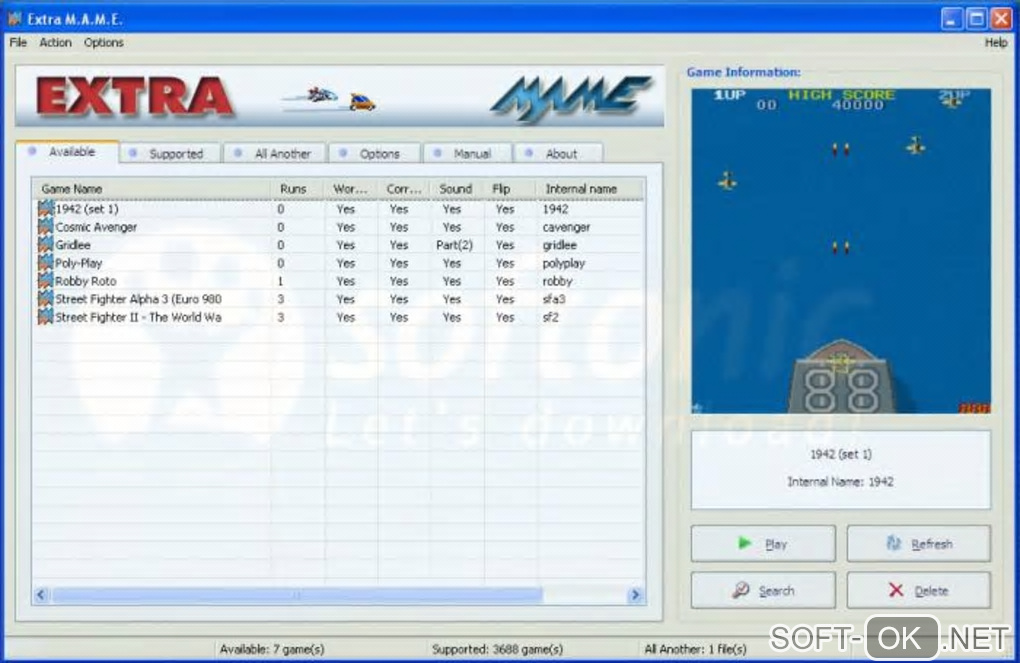Click the icon beside Robby Roto

pos(46,280)
